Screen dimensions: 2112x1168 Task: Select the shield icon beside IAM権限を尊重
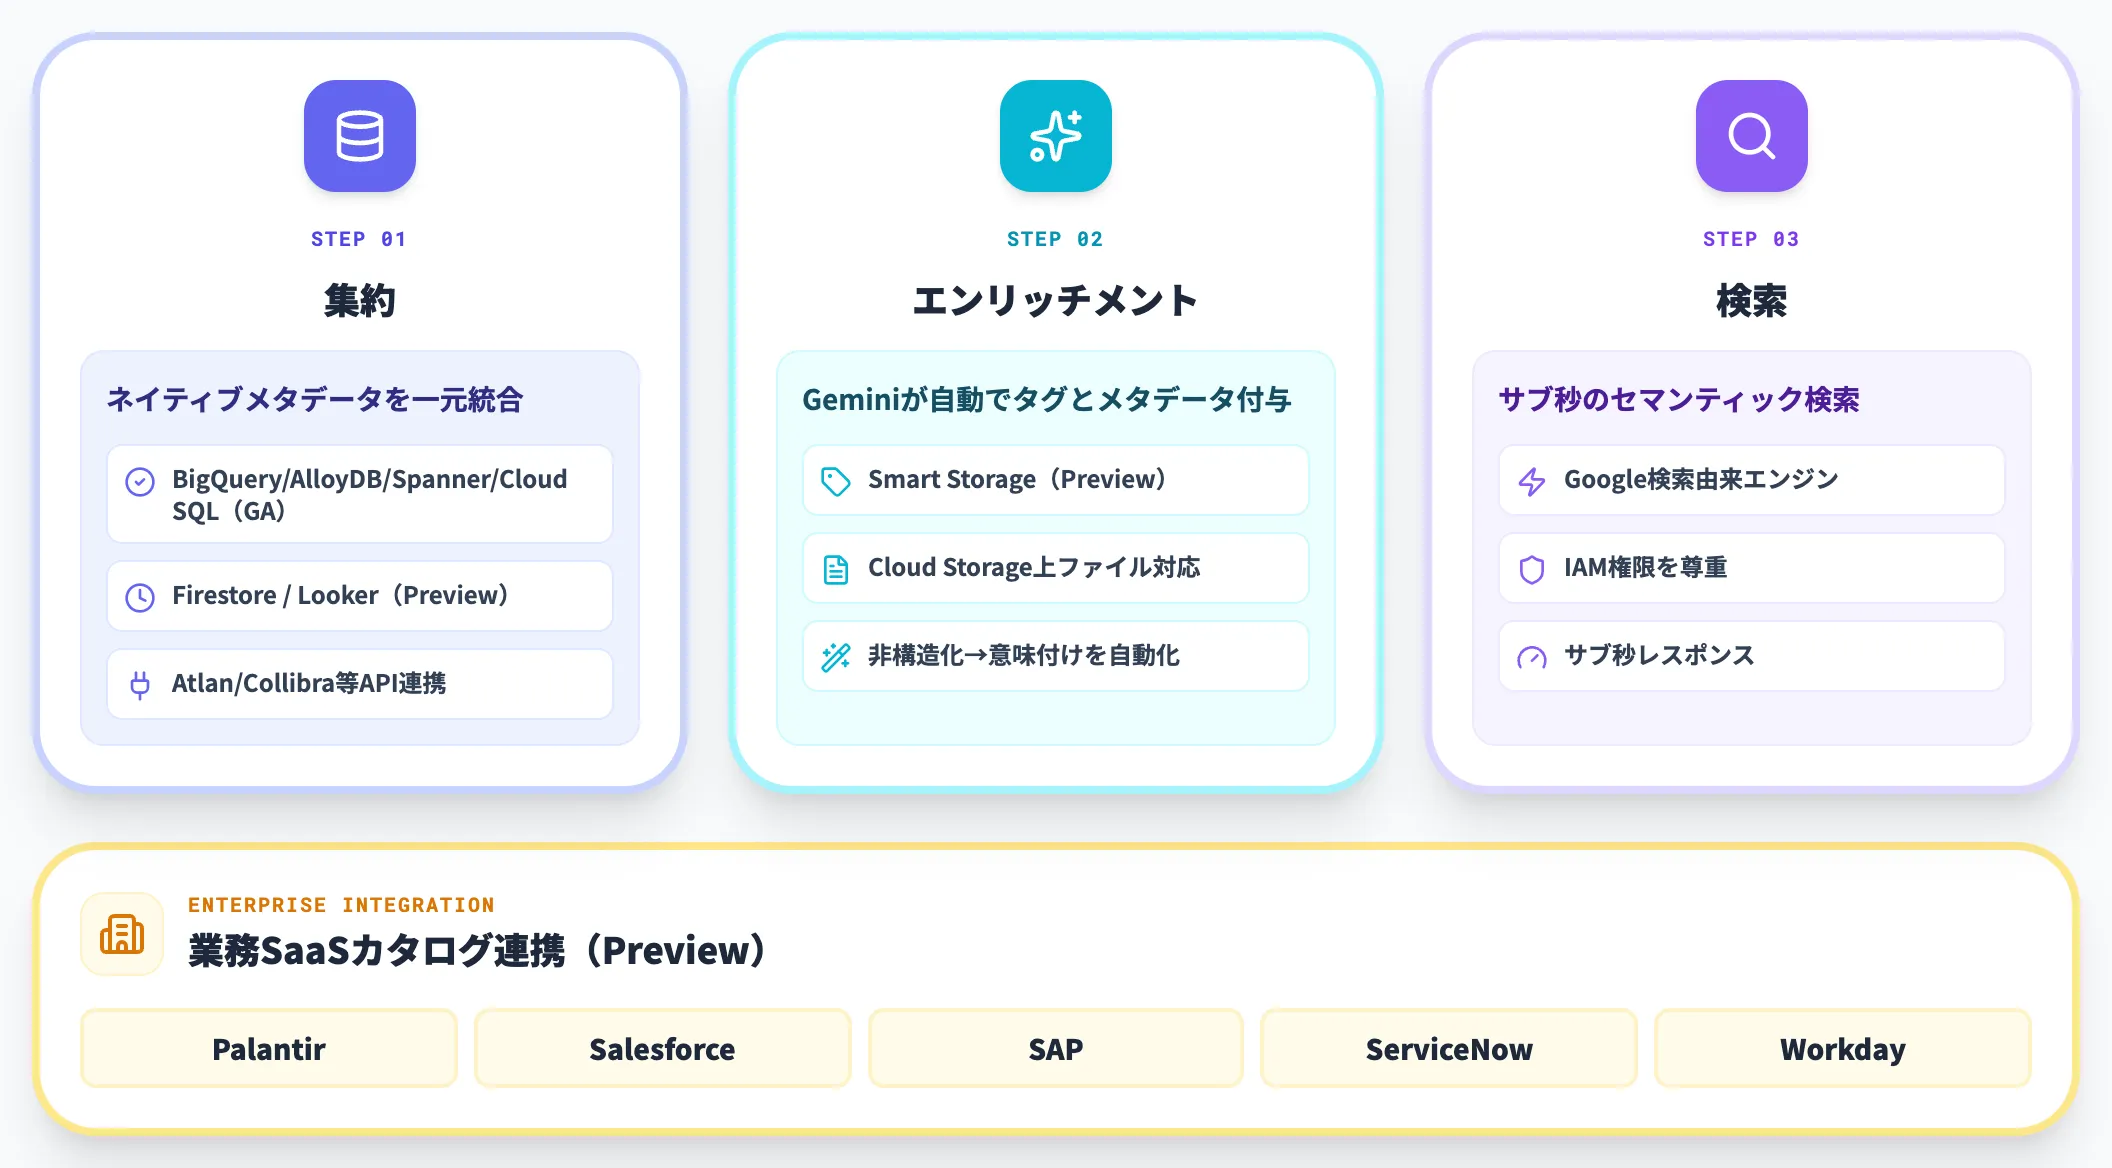1532,568
